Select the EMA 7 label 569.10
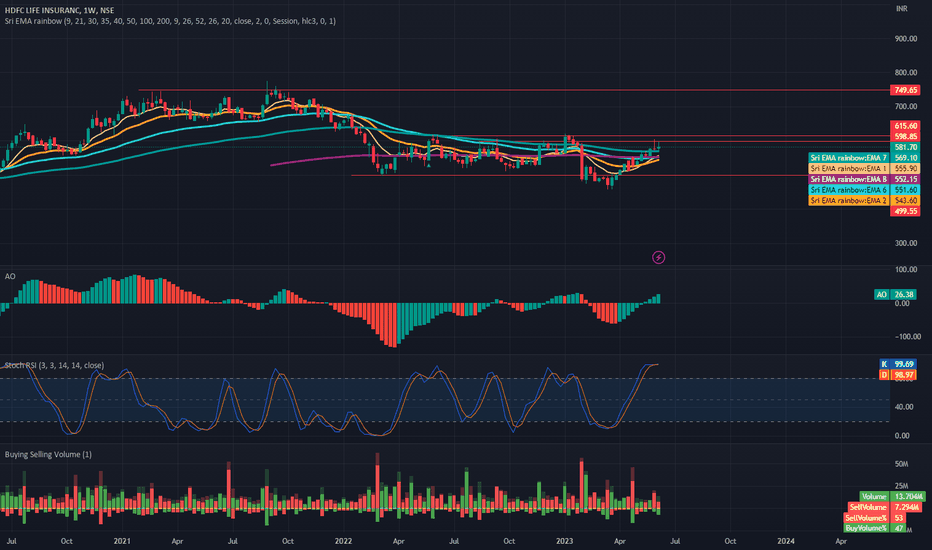Viewport: 932px width, 550px height. pyautogui.click(x=864, y=158)
